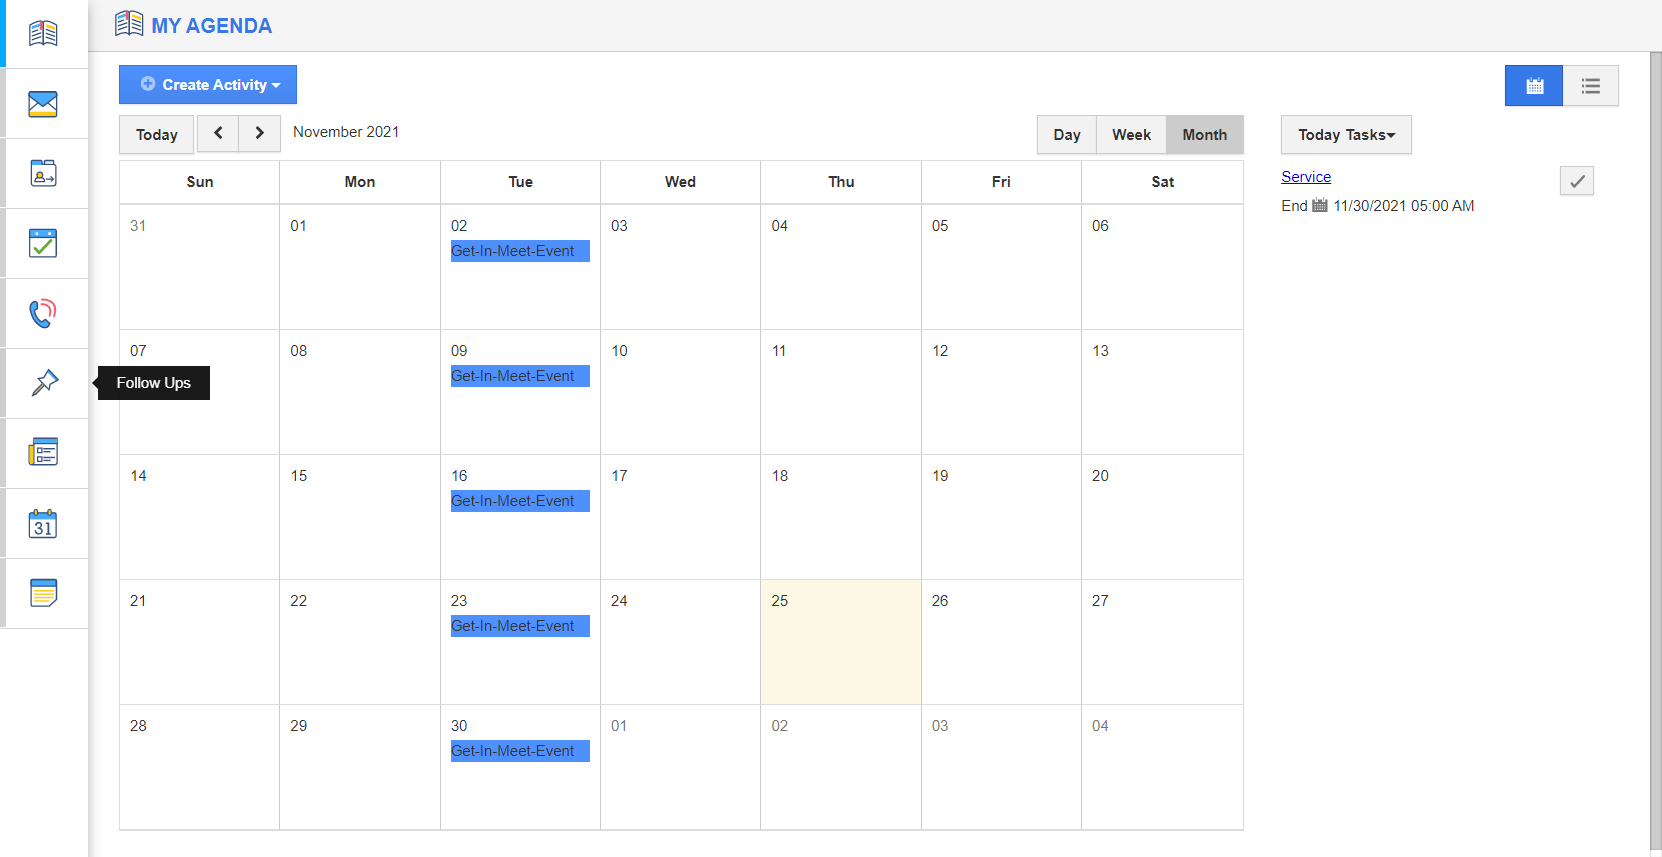The image size is (1662, 857).
Task: Switch to list view
Action: point(1590,86)
